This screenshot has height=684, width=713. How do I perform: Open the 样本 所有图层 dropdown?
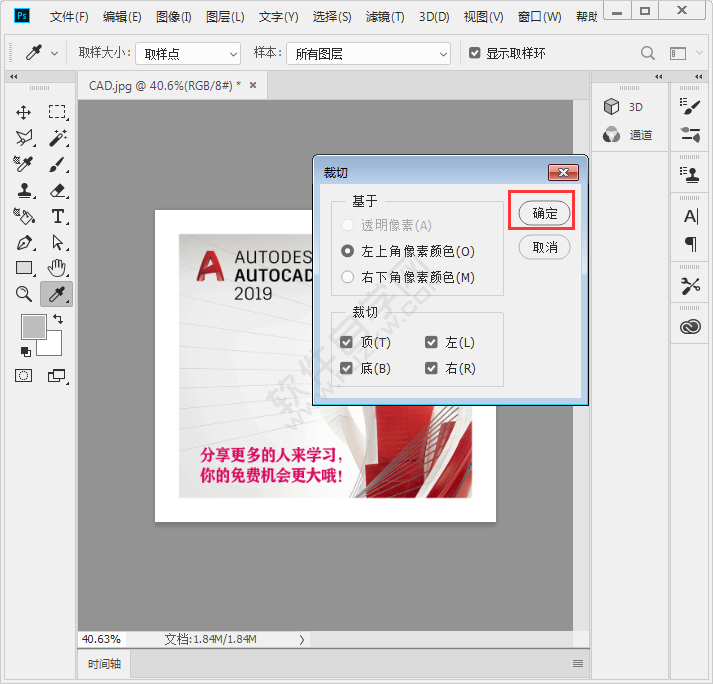(368, 54)
